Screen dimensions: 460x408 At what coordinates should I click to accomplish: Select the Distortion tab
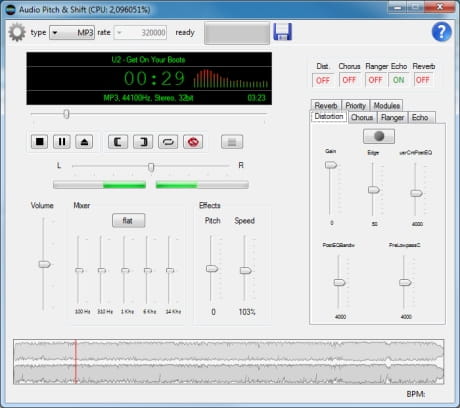[329, 117]
